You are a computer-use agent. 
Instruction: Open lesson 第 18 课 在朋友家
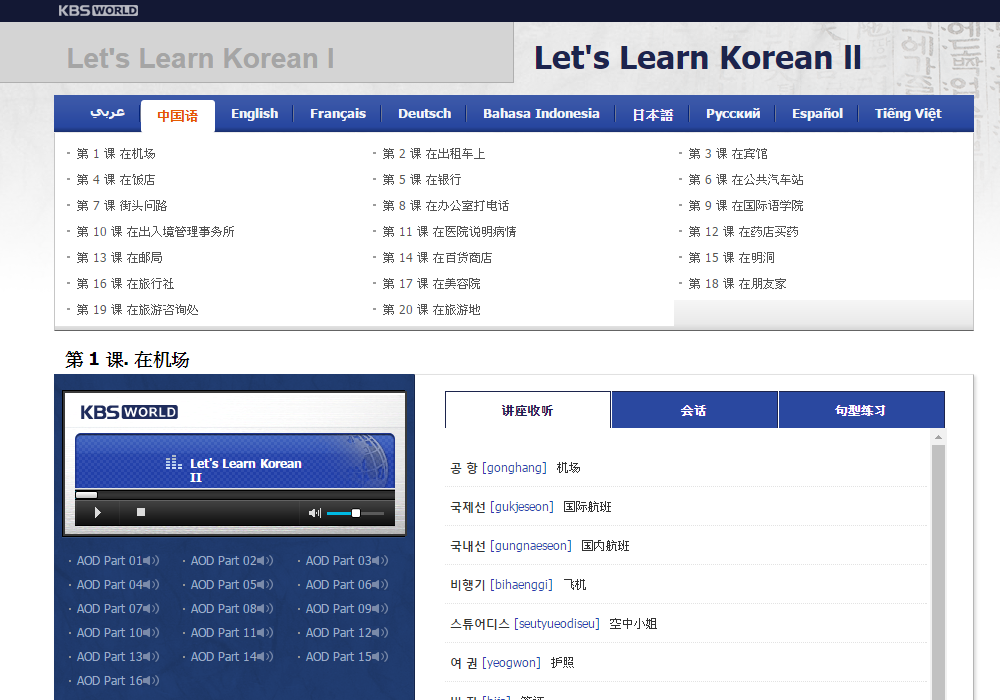738,284
